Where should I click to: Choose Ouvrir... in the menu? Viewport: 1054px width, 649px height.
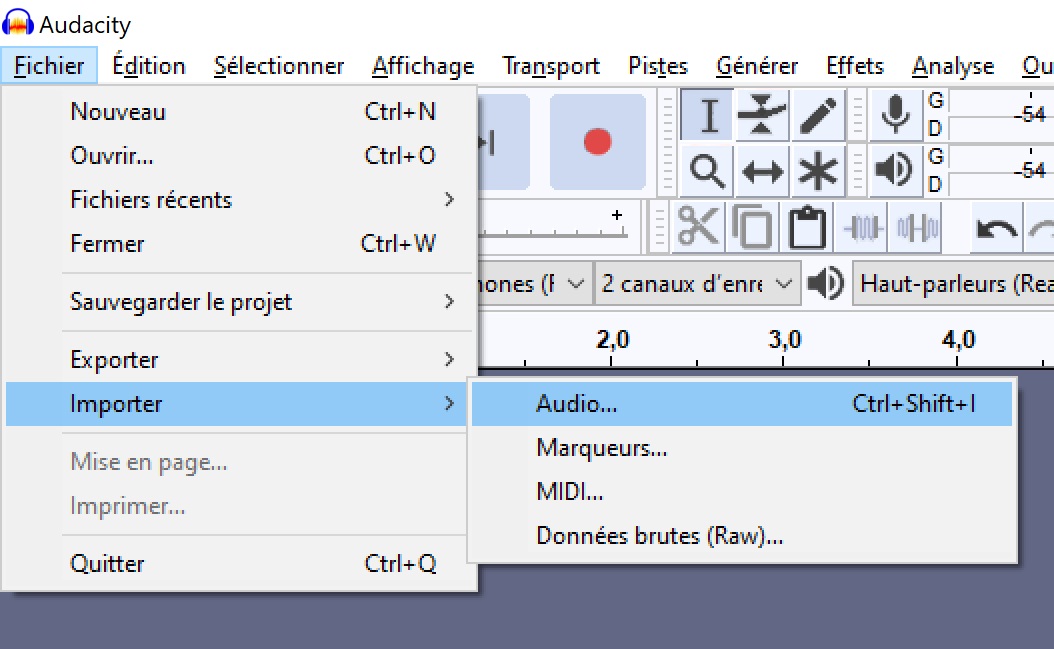(x=239, y=155)
